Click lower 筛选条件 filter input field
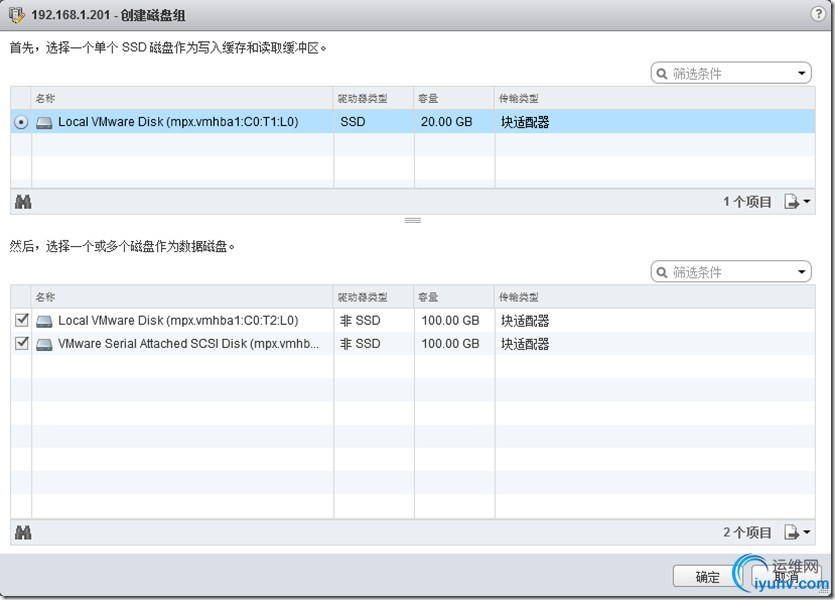This screenshot has width=835, height=600. 731,272
